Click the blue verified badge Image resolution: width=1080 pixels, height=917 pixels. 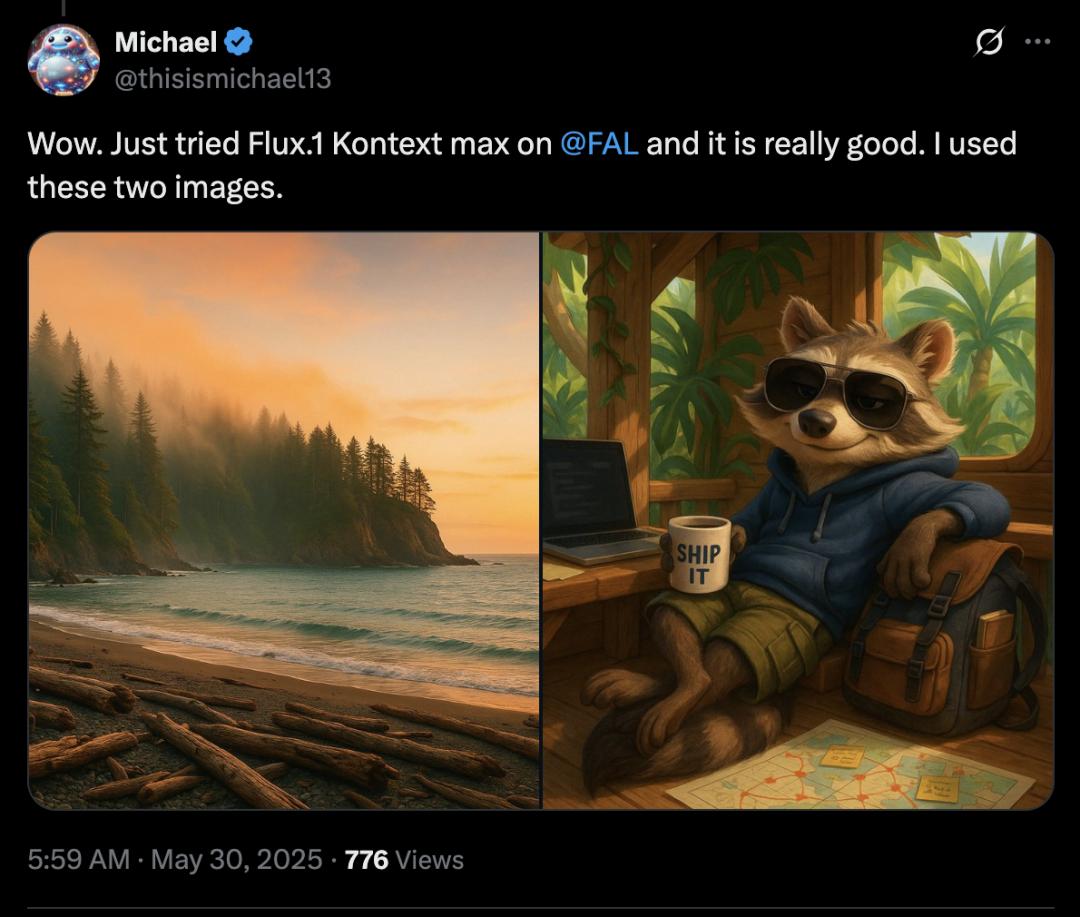pyautogui.click(x=238, y=42)
